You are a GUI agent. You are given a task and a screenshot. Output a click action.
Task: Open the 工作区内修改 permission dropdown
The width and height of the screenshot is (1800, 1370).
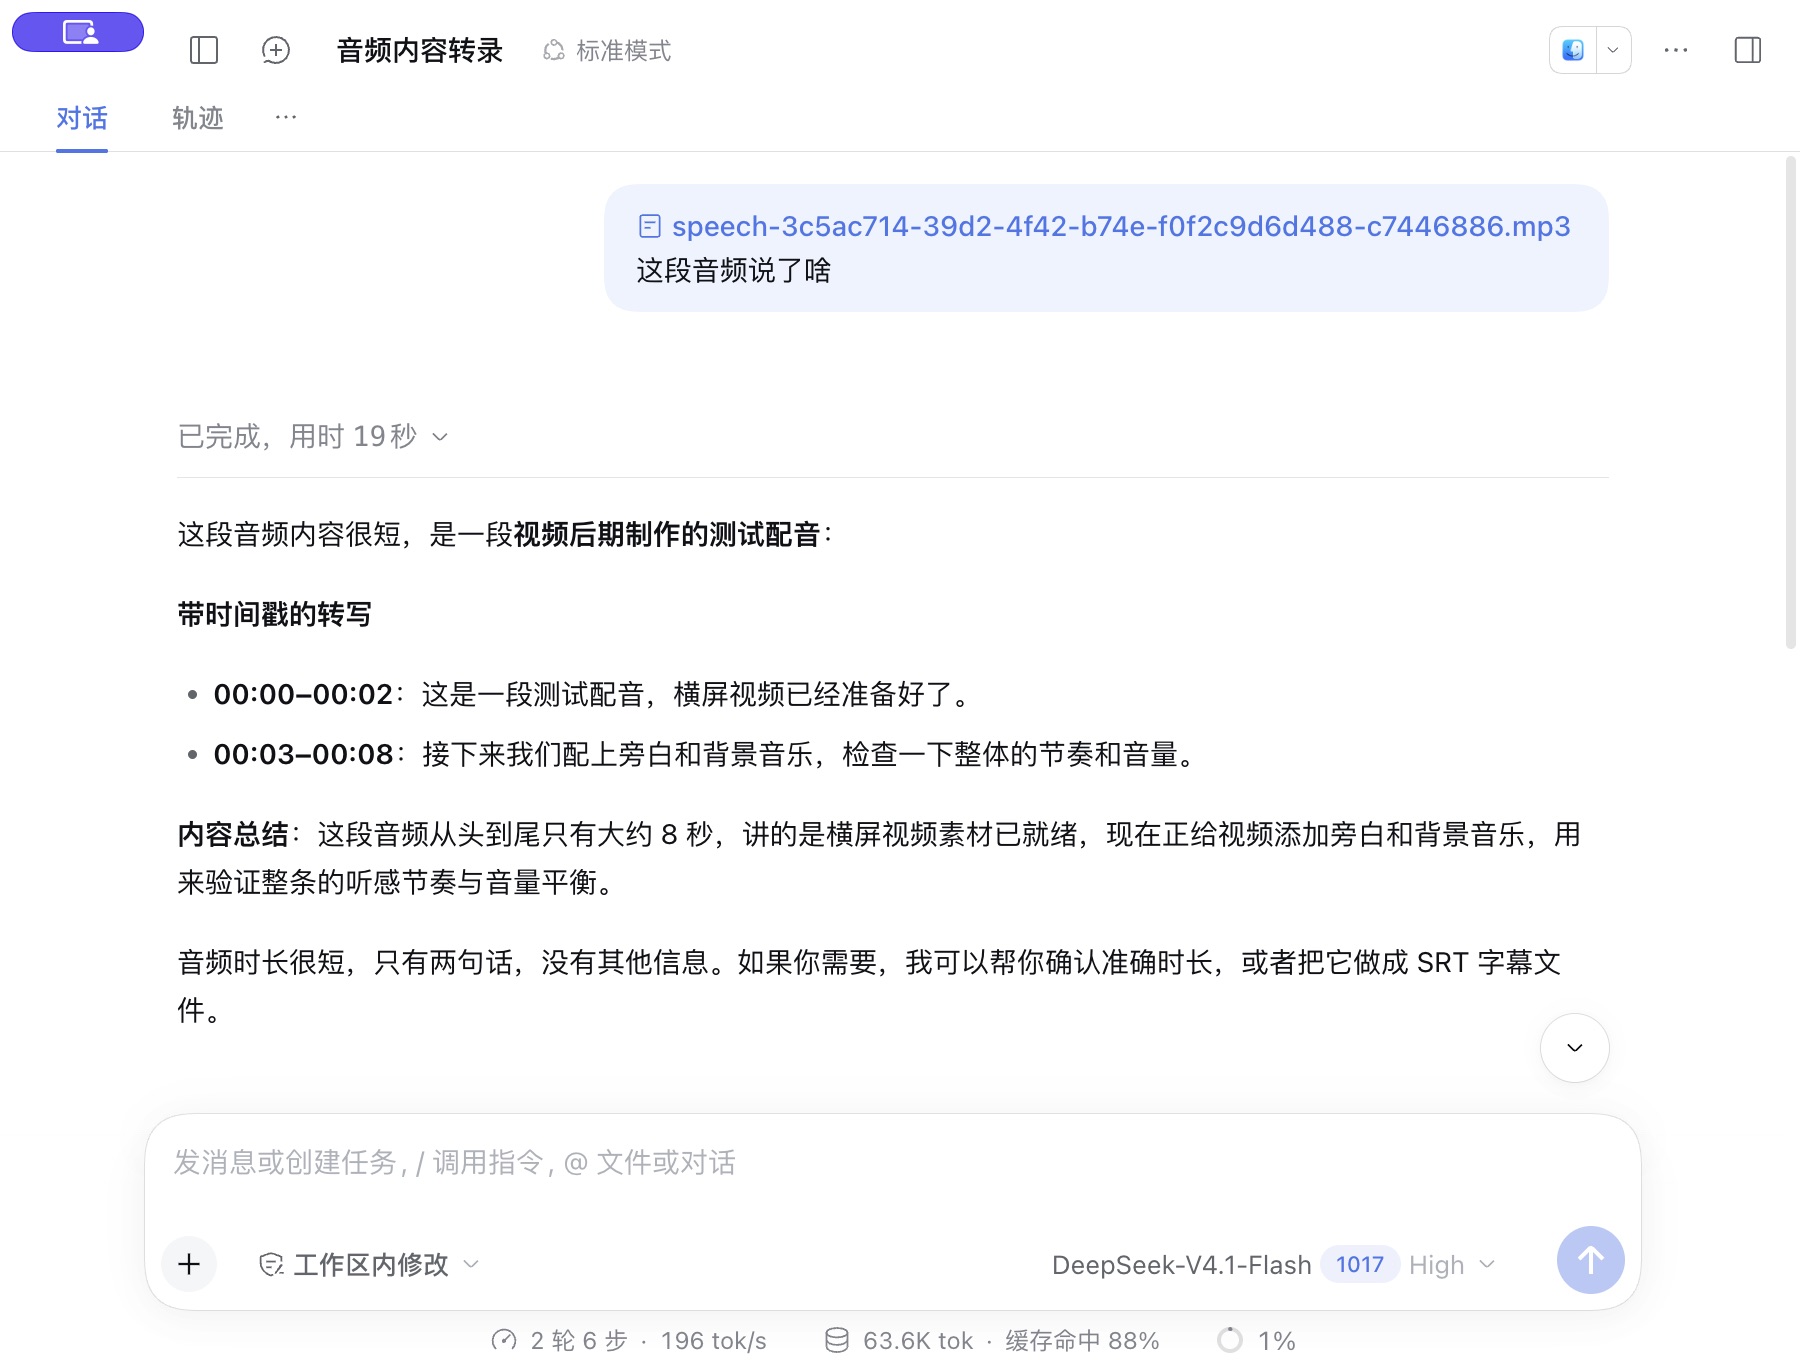pyautogui.click(x=369, y=1265)
